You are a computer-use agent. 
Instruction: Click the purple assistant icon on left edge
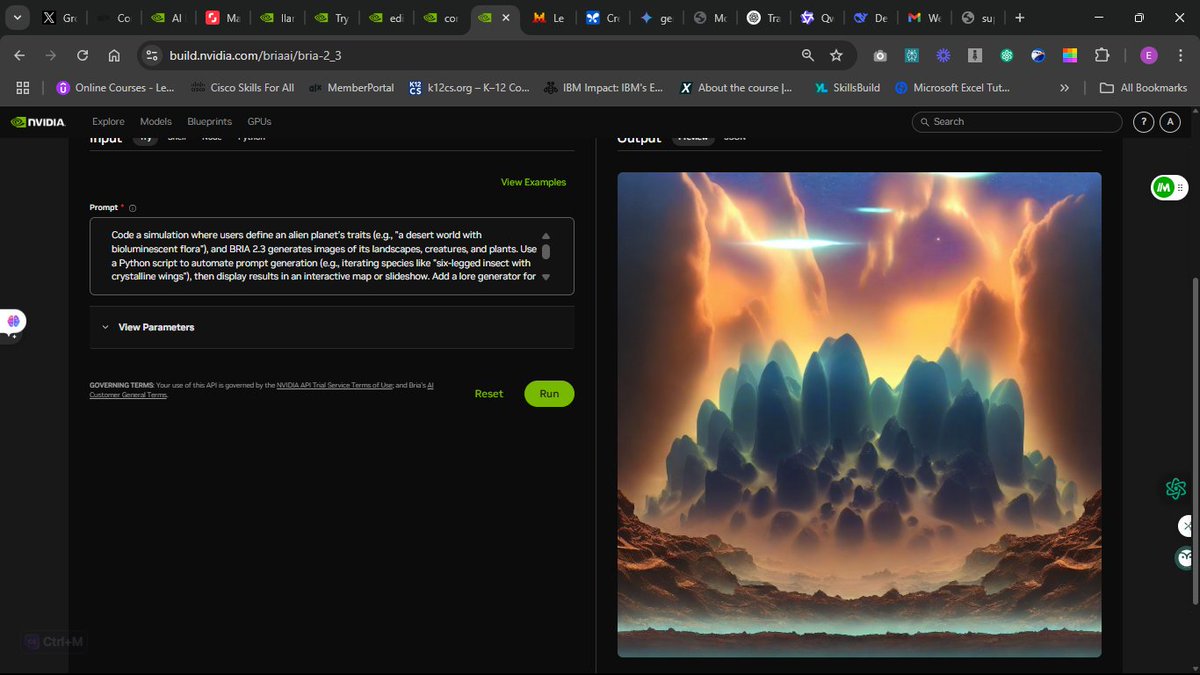coord(13,322)
